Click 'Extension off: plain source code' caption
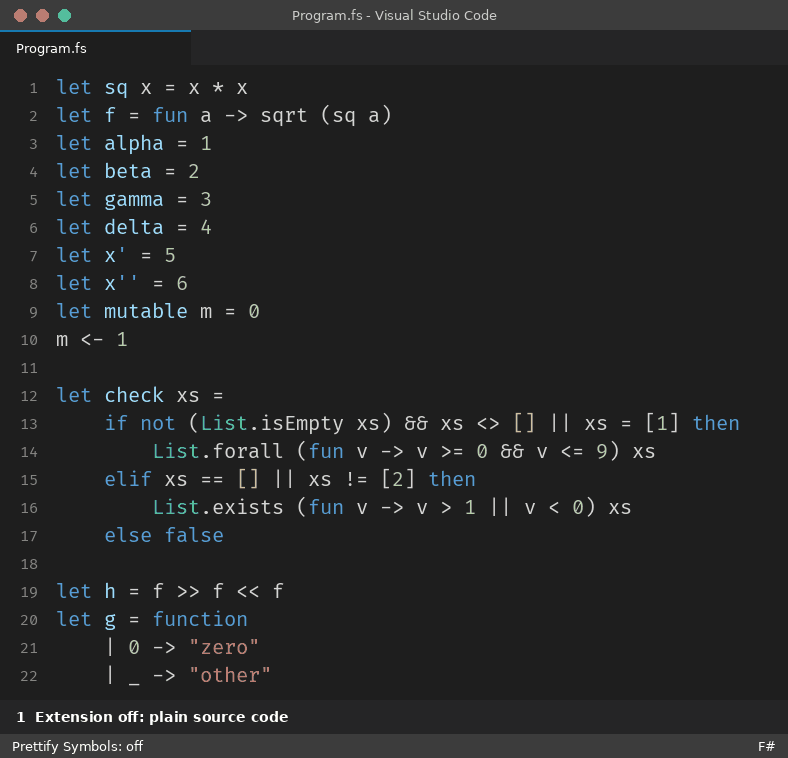Viewport: 788px width, 758px height. 161,717
